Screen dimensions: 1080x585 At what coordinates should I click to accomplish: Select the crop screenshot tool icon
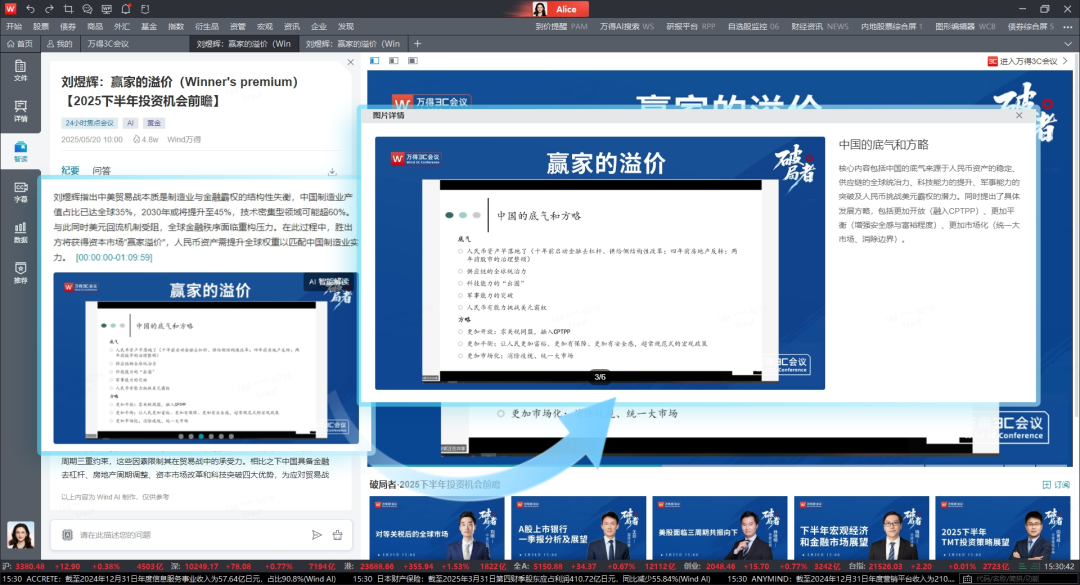pyautogui.click(x=68, y=9)
